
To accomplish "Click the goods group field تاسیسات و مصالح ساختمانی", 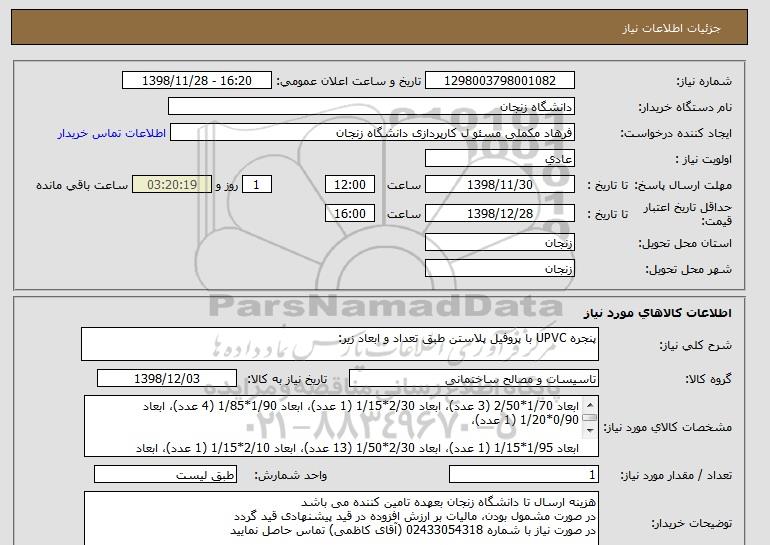I will click(x=473, y=379).
